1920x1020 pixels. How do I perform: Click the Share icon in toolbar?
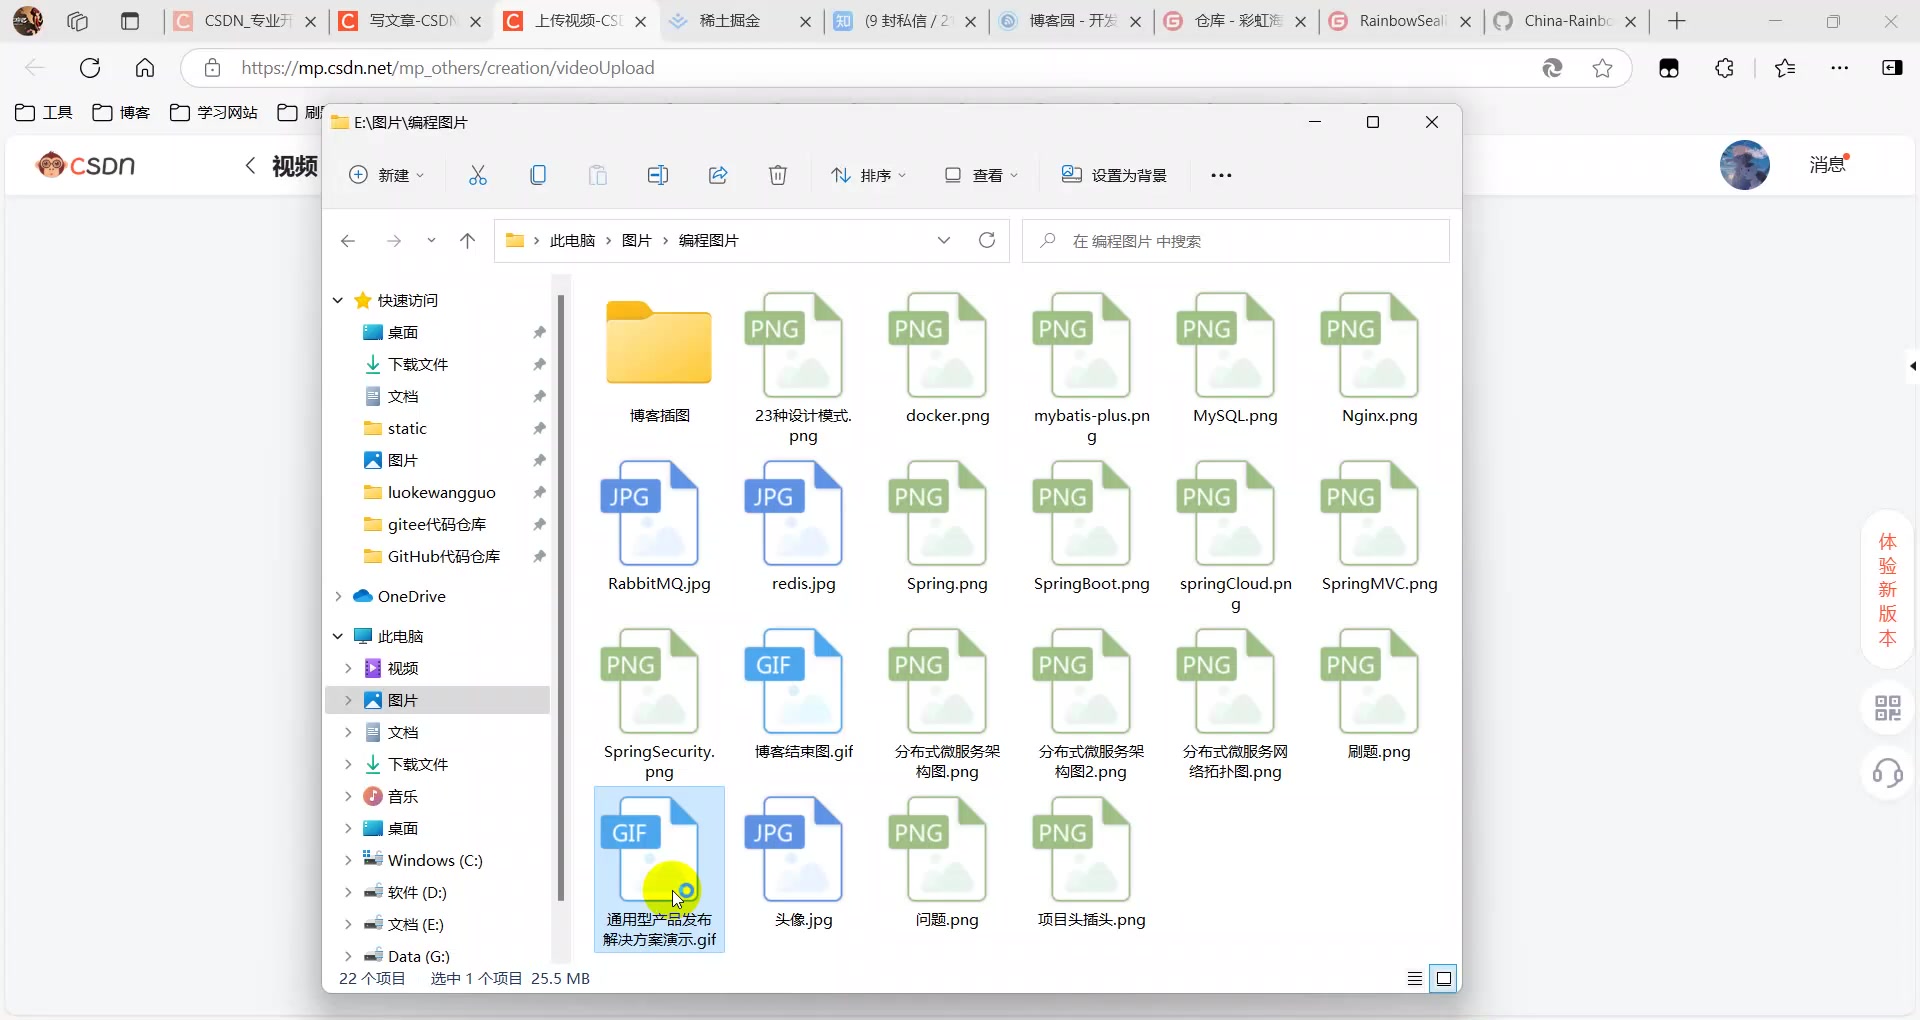click(x=718, y=175)
